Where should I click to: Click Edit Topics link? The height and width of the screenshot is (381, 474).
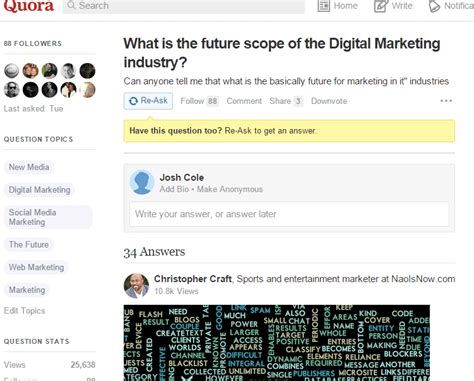click(x=24, y=311)
